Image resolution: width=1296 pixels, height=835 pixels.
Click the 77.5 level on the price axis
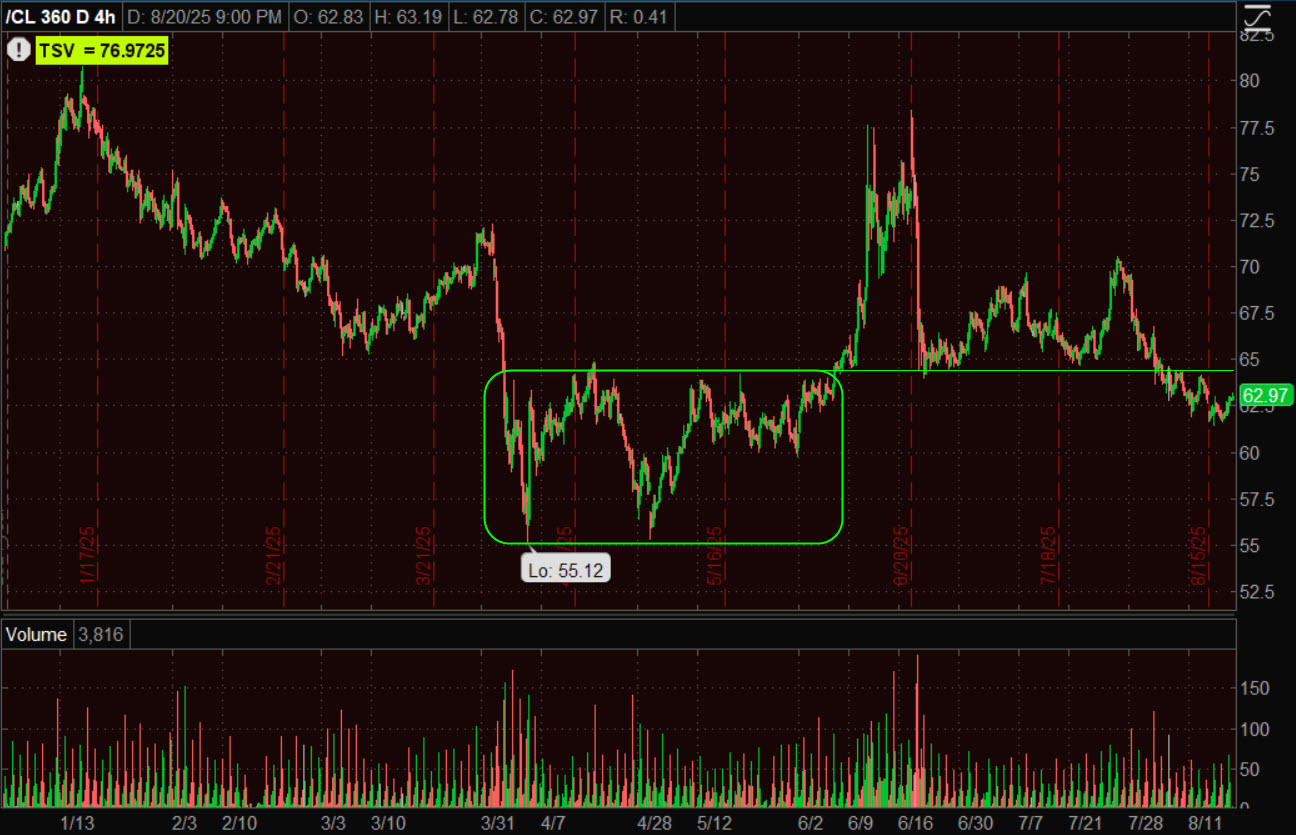pyautogui.click(x=1258, y=128)
